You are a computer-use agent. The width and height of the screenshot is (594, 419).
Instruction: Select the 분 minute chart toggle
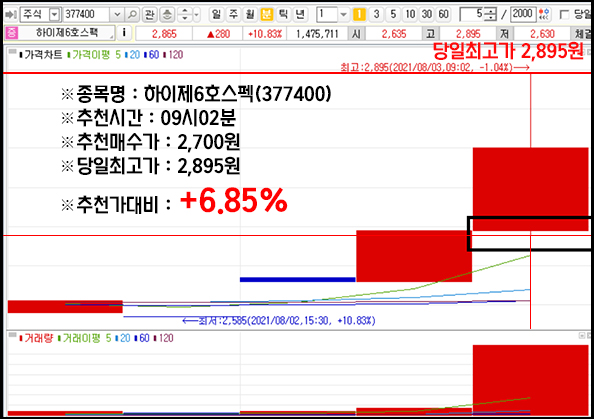[267, 15]
